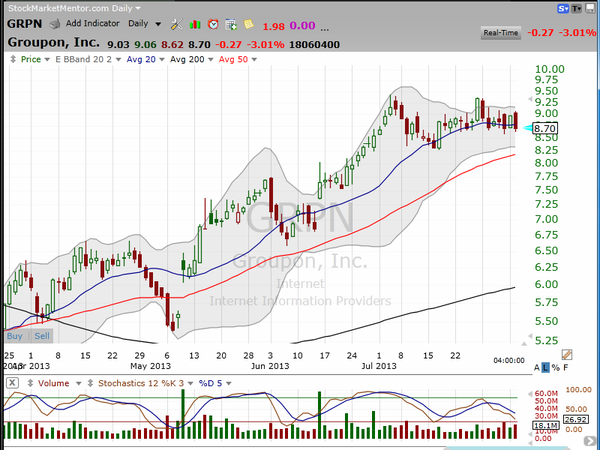Click the Groupon, Inc. company name header
Viewport: 600px width, 450px height.
[x=53, y=42]
